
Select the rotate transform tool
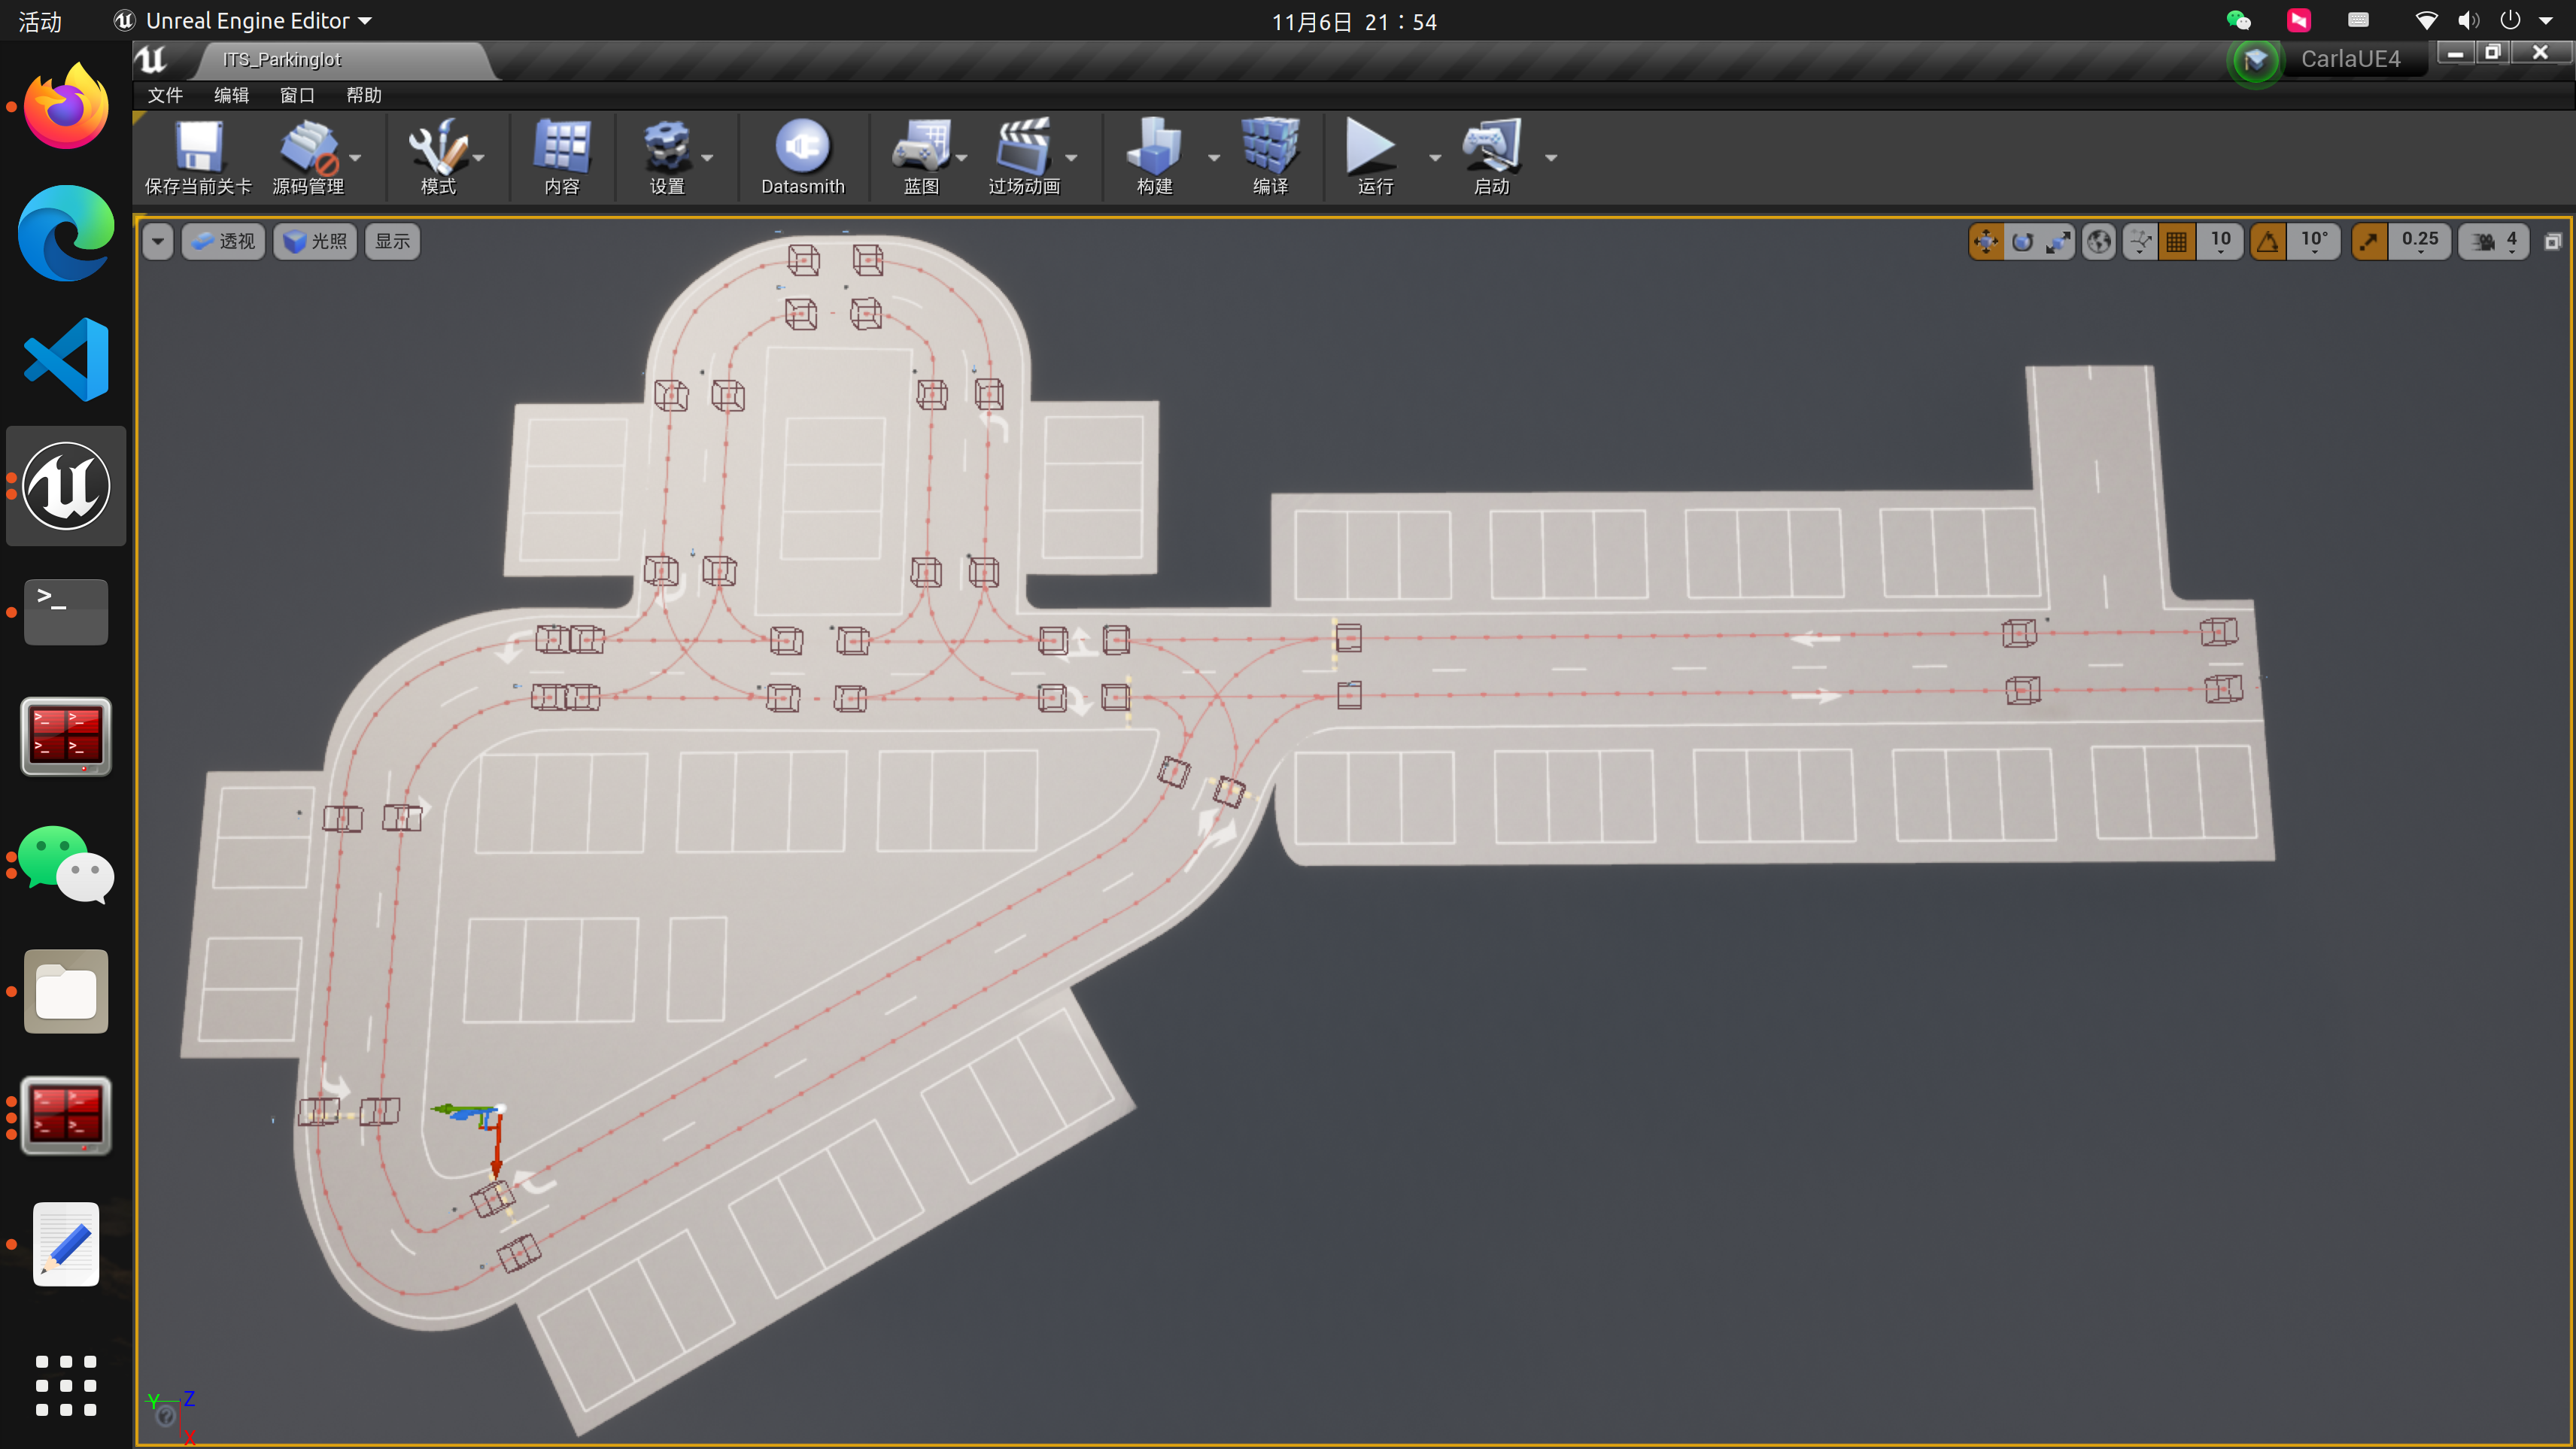[x=2022, y=242]
